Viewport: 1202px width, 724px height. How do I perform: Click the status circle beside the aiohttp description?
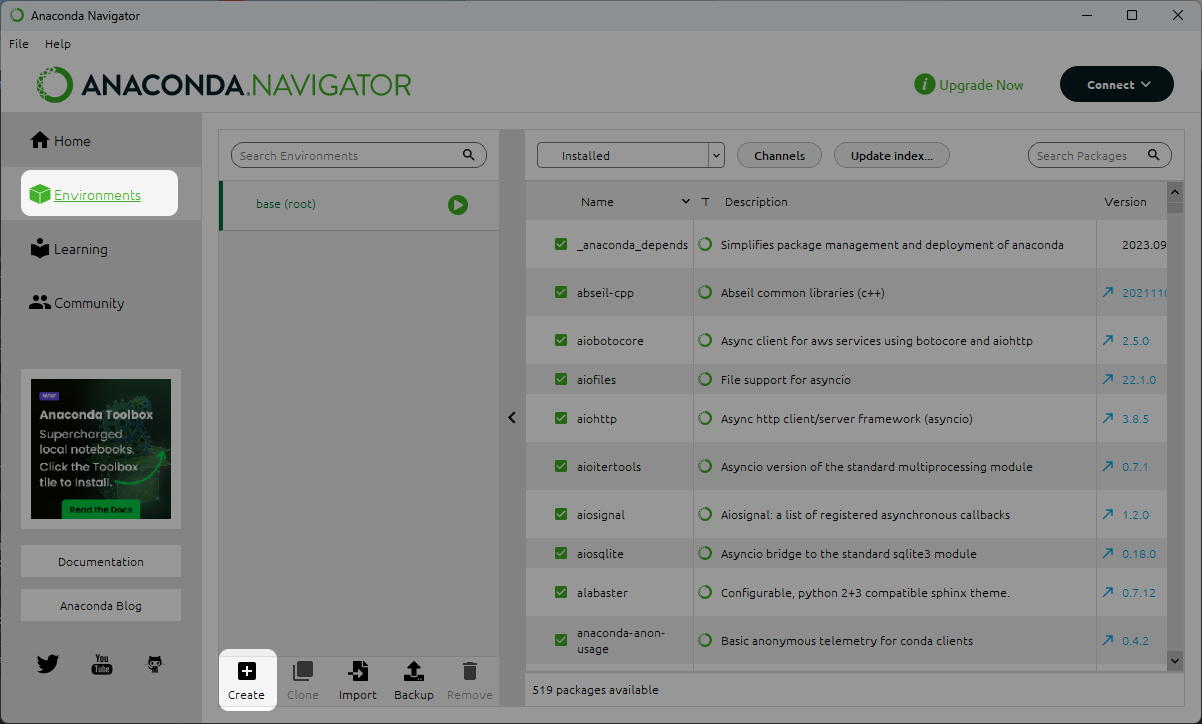705,419
